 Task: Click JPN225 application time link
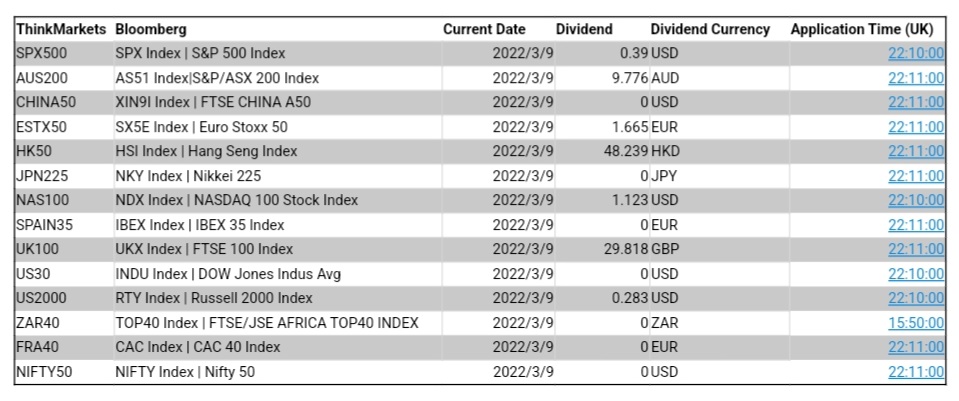[x=915, y=176]
